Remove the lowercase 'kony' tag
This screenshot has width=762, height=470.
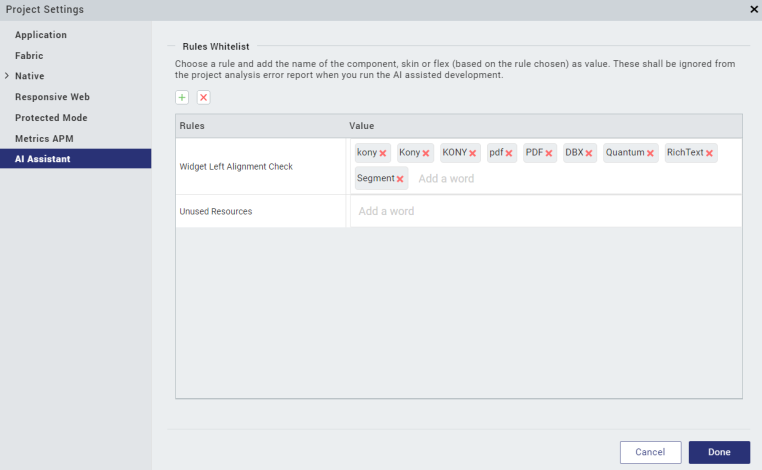pos(383,153)
